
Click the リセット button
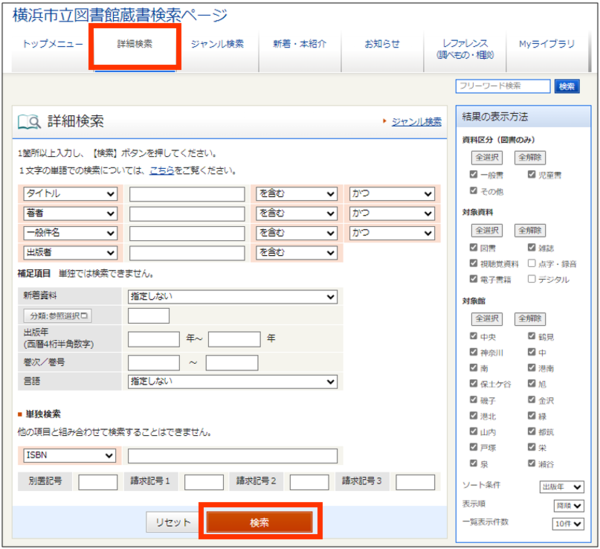172,522
